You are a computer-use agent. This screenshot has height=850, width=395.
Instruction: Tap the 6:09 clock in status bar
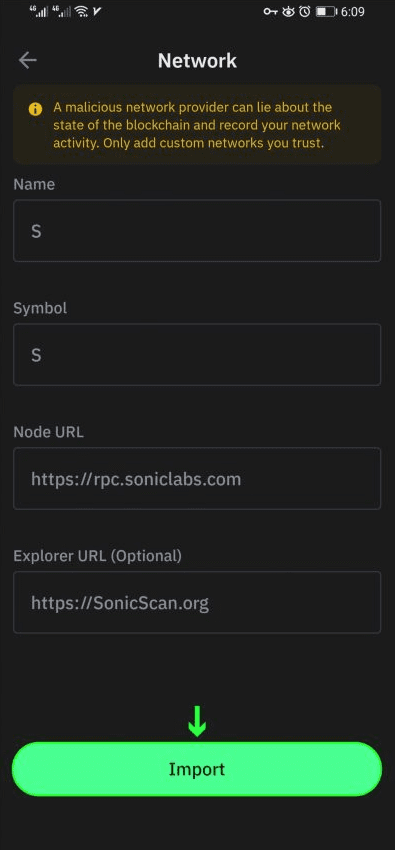point(352,11)
